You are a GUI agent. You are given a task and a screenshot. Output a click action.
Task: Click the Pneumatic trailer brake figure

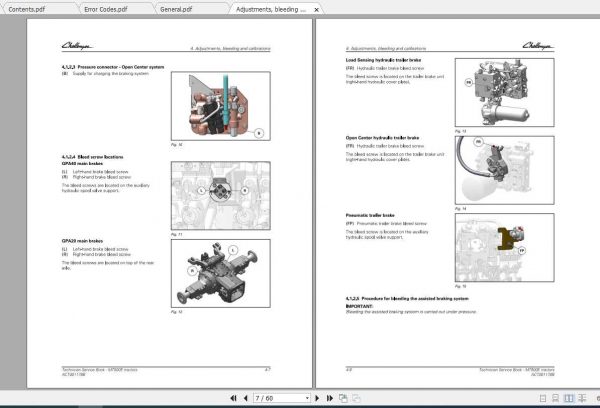(x=504, y=248)
